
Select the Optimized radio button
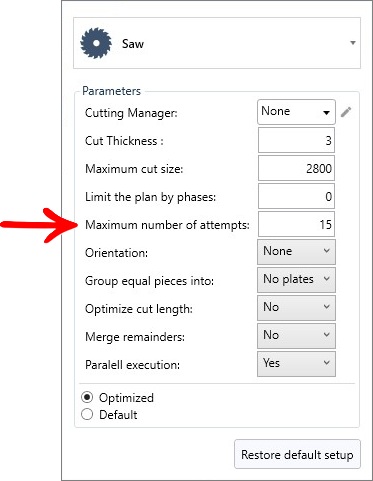87,397
